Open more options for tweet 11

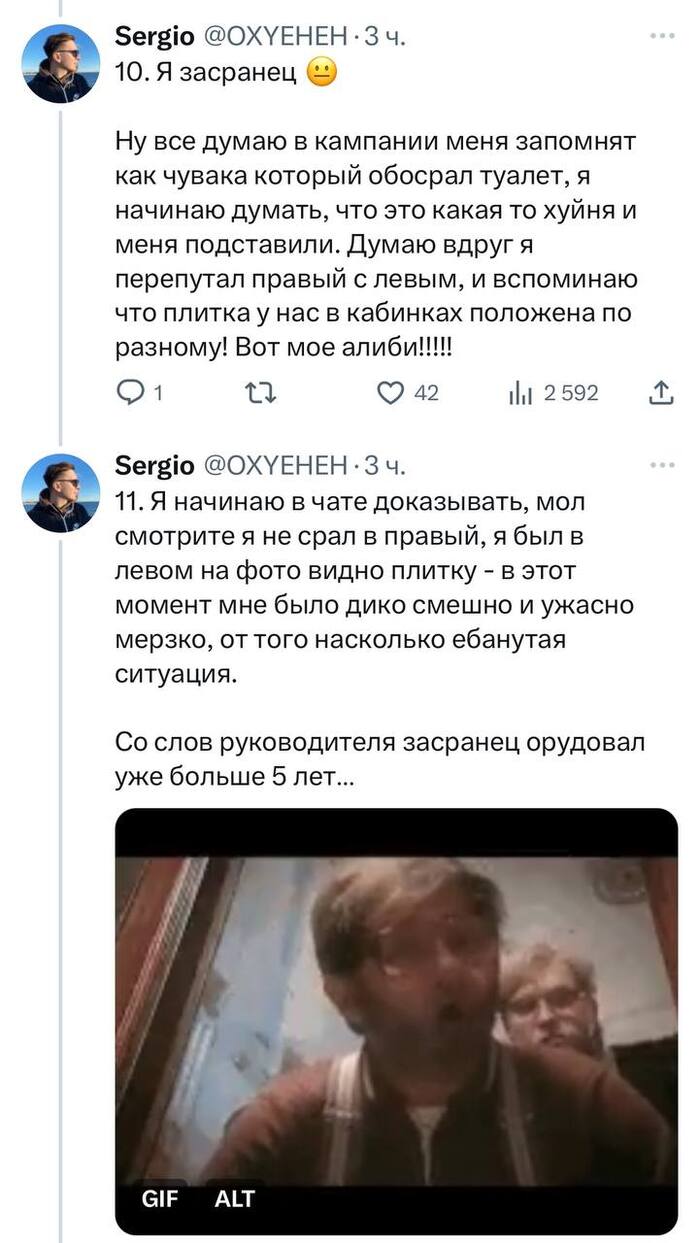pos(662,465)
